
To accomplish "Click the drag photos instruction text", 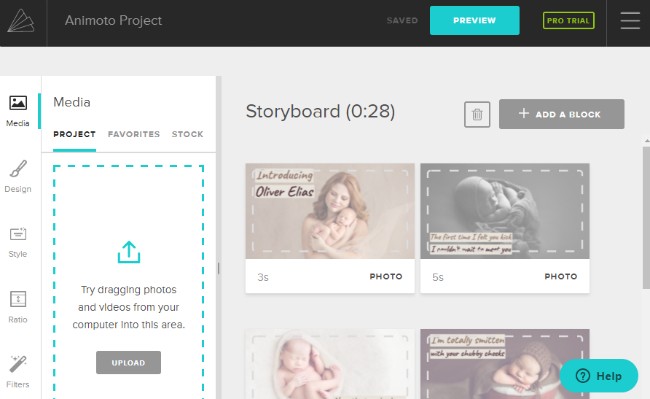I will (129, 307).
